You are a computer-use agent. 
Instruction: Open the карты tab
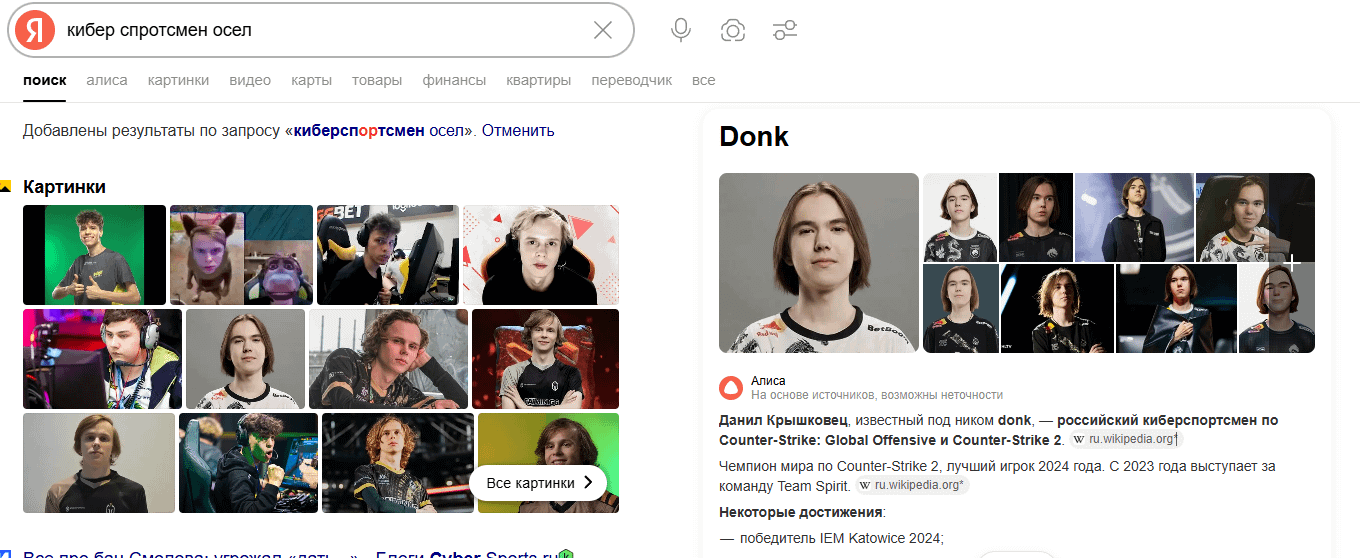tap(311, 80)
